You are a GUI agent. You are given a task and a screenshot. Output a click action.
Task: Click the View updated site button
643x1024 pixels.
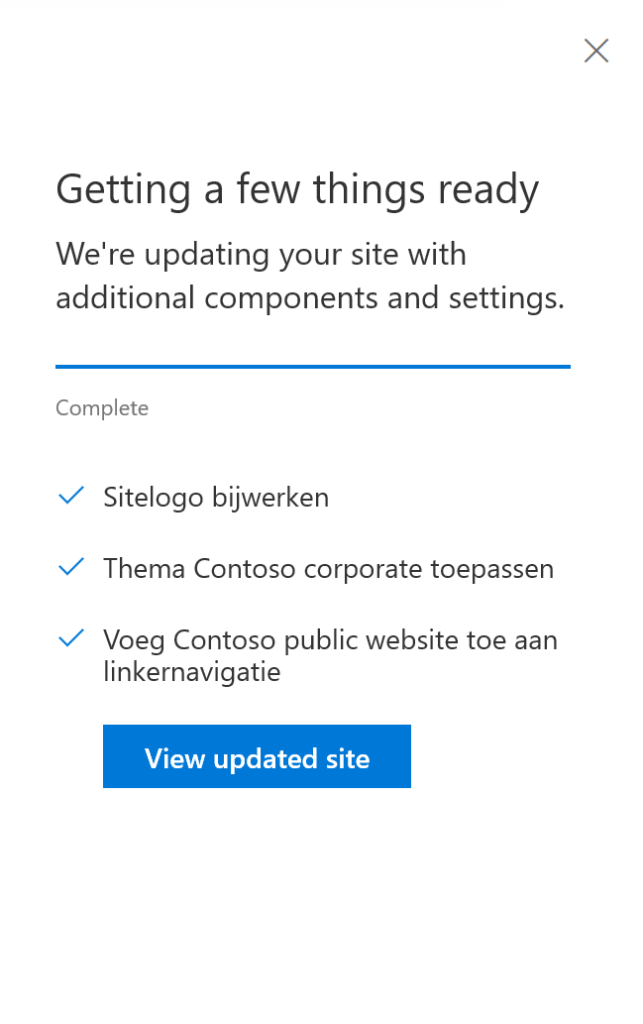[x=257, y=757]
